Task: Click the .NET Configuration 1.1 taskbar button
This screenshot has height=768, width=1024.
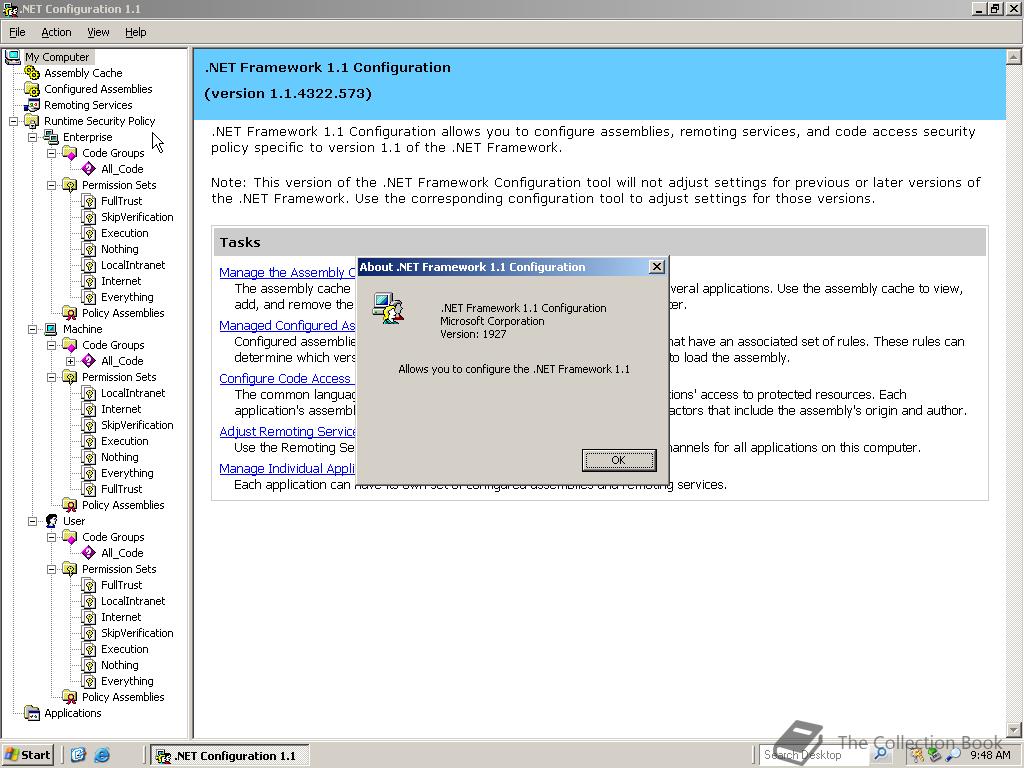Action: click(230, 756)
